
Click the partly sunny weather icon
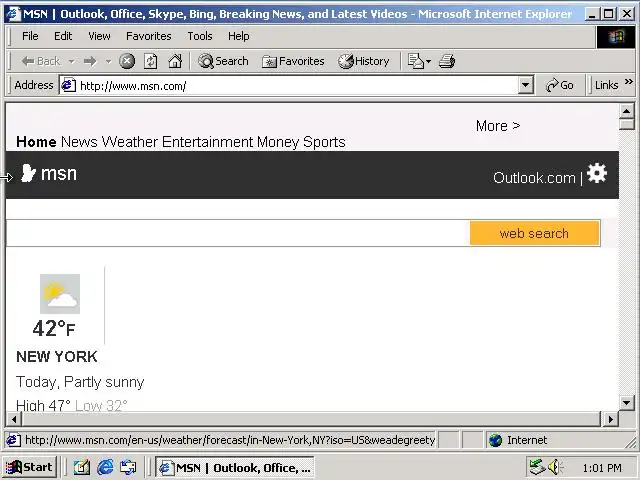click(x=60, y=294)
